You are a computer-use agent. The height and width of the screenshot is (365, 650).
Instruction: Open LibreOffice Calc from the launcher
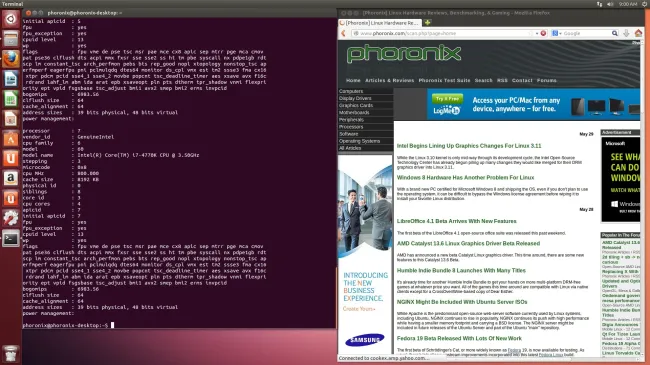click(11, 99)
